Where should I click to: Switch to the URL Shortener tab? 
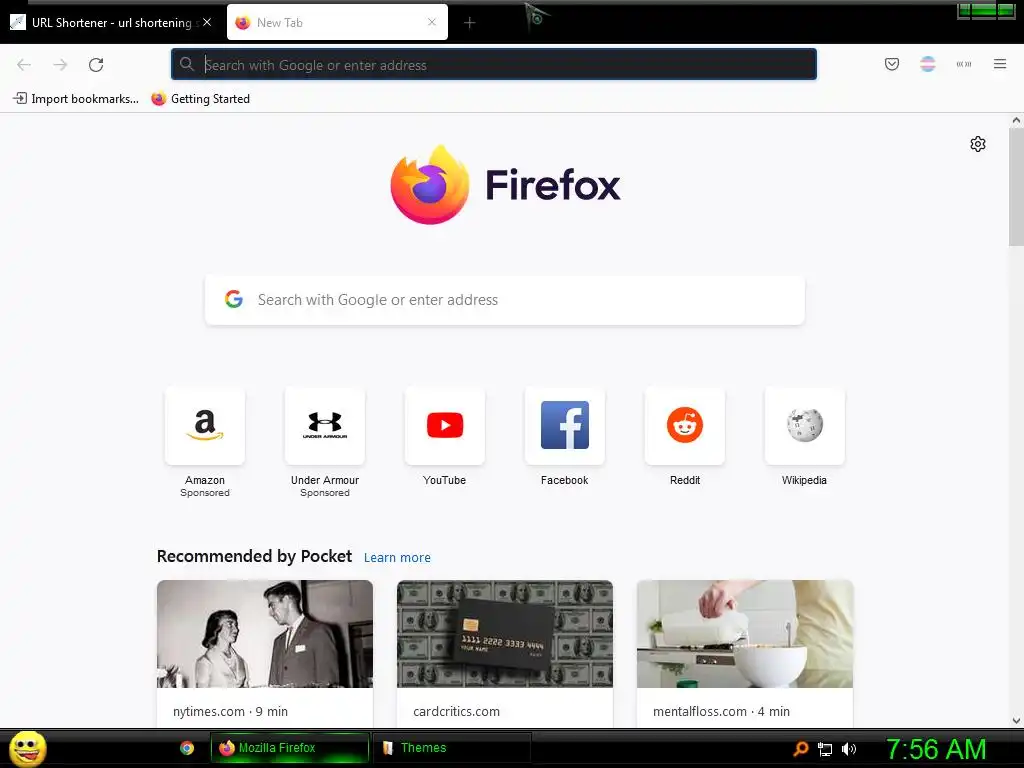[x=111, y=22]
